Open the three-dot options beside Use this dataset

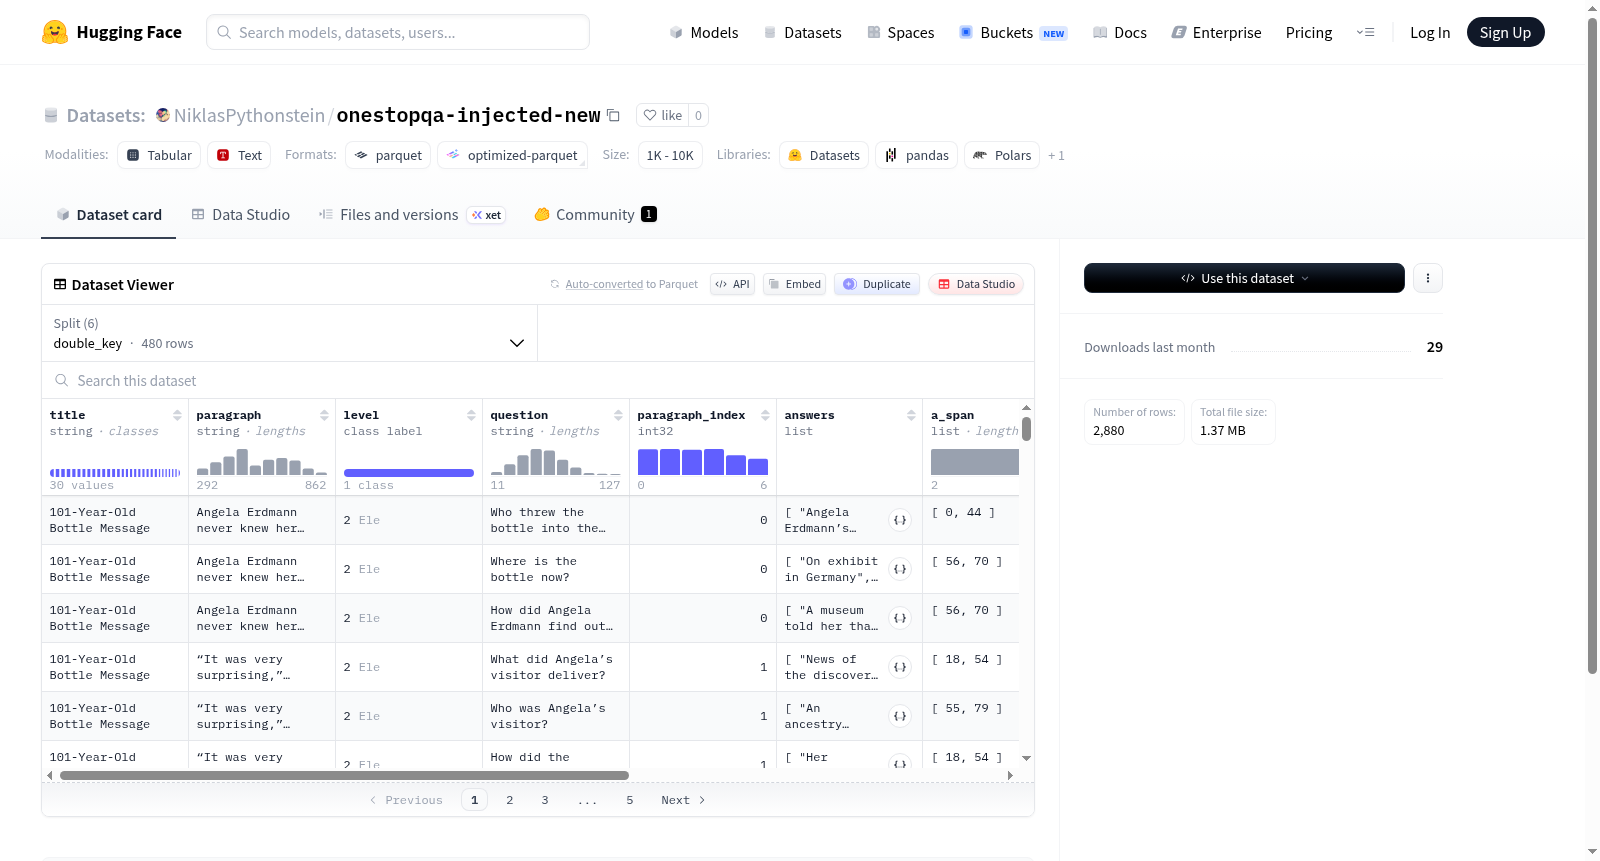(1428, 278)
